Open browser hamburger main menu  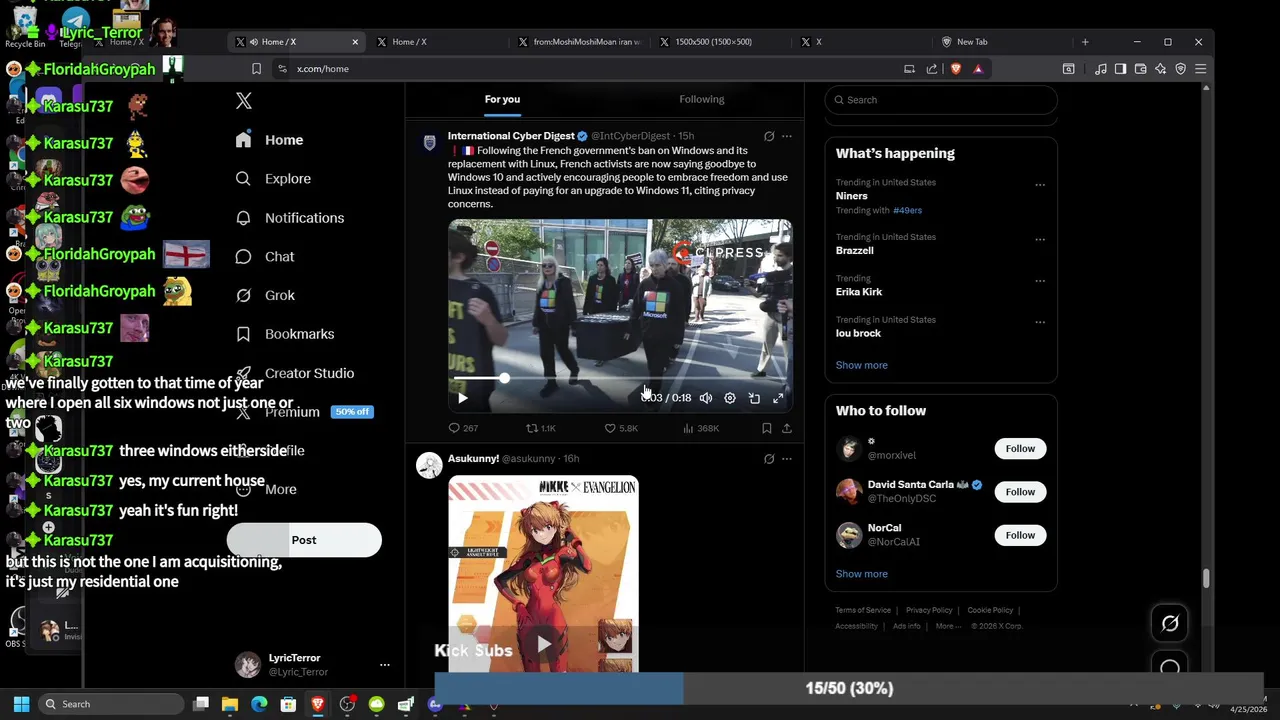point(1201,69)
